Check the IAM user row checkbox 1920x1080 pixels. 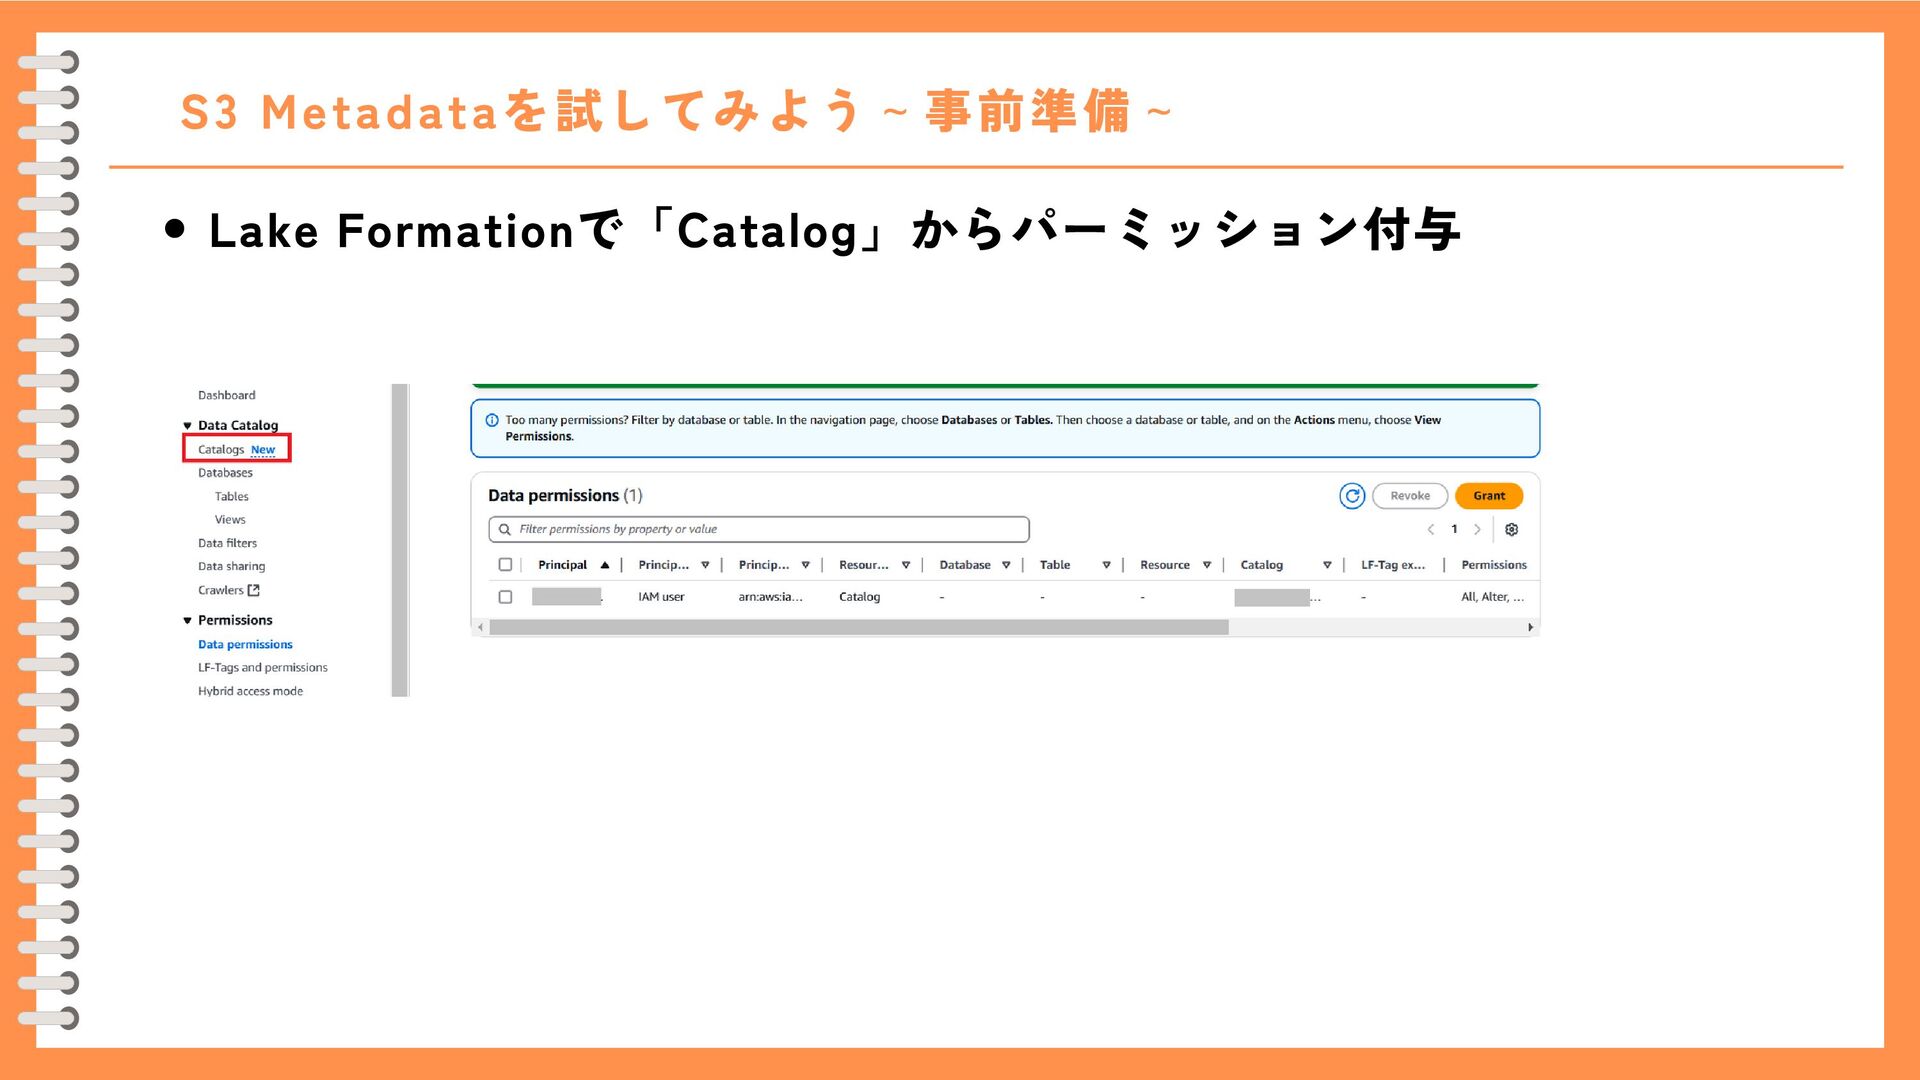coord(505,597)
